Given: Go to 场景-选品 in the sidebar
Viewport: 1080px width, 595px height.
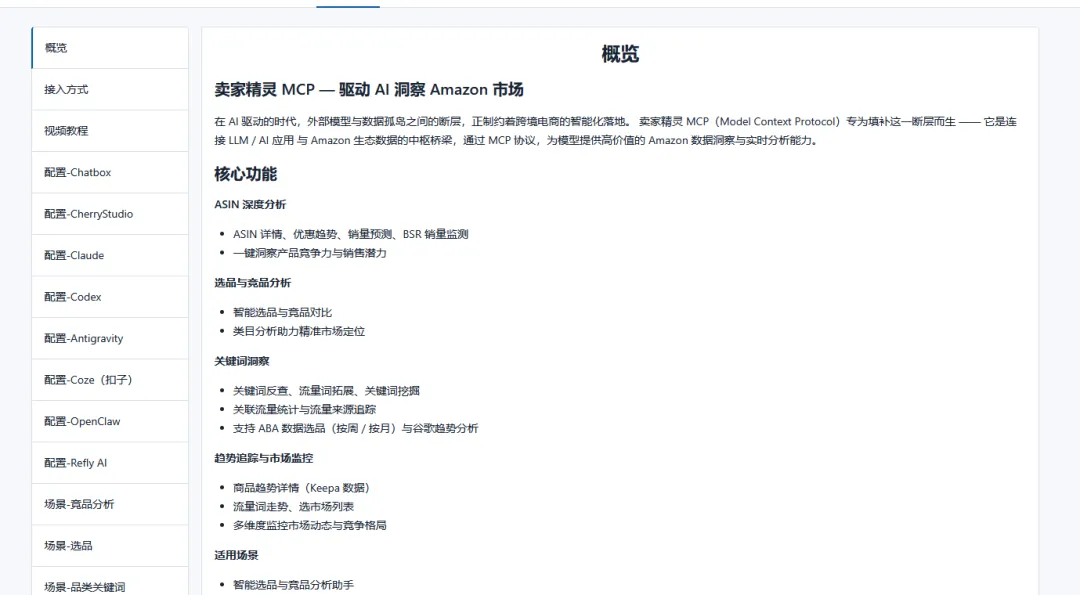Looking at the screenshot, I should click(110, 546).
